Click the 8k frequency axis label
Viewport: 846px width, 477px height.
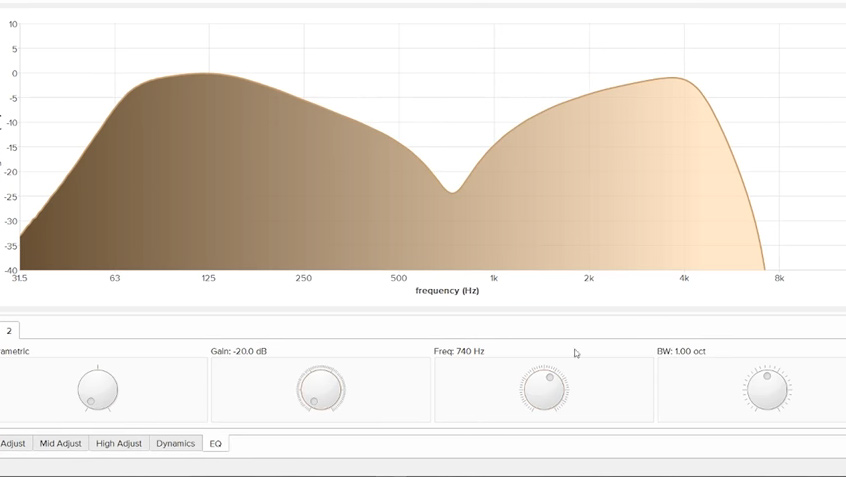pos(779,278)
